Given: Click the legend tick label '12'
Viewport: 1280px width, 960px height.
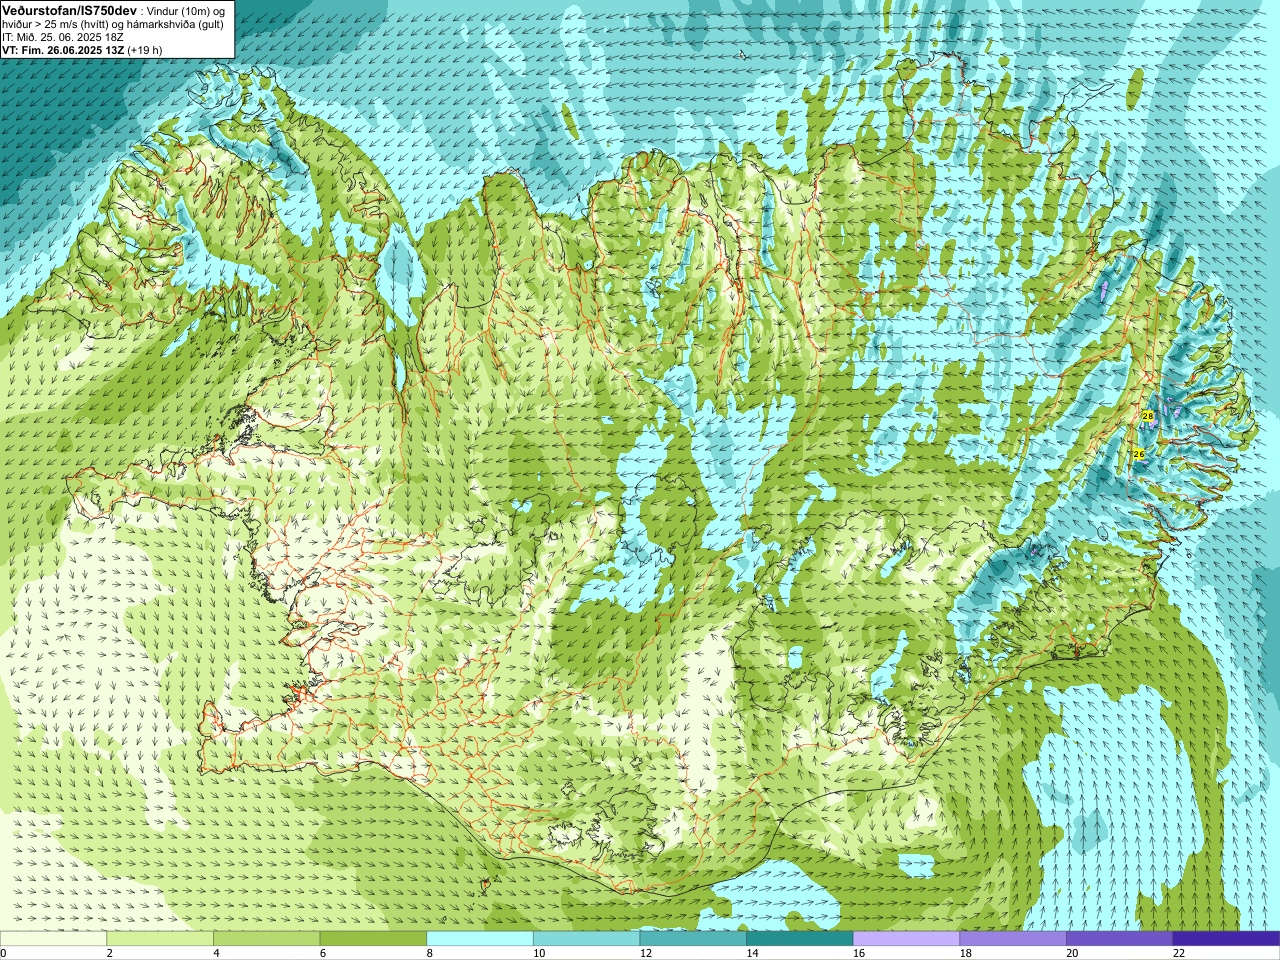Looking at the screenshot, I should 646,953.
